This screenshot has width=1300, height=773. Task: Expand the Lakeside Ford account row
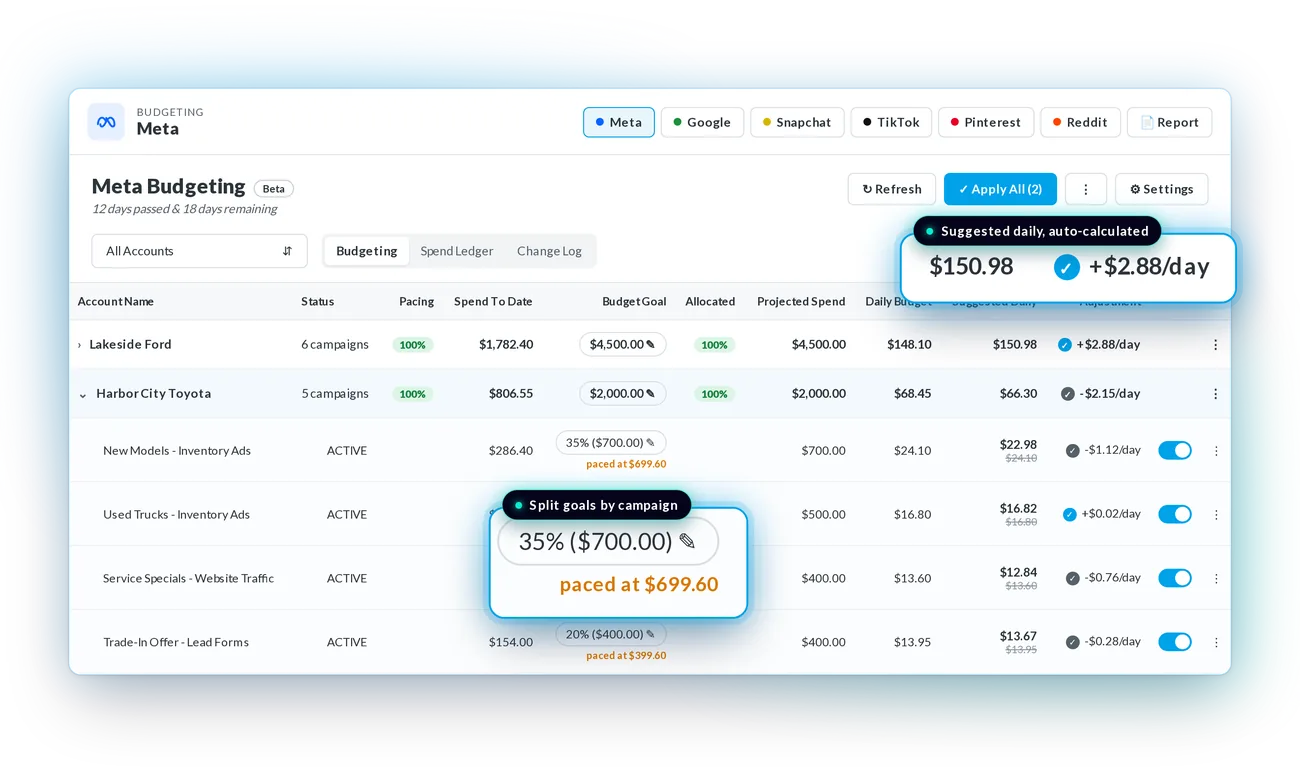coord(80,345)
